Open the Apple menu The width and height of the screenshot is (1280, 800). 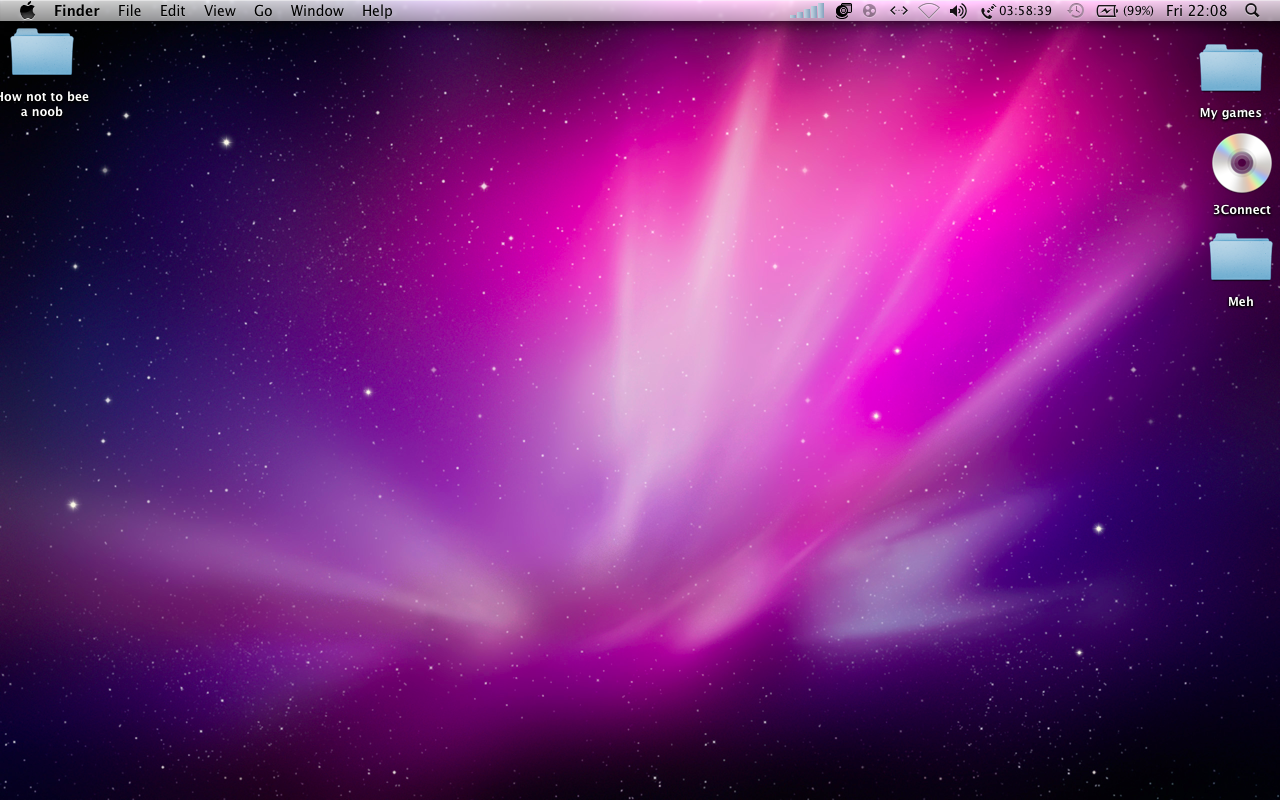(x=27, y=11)
